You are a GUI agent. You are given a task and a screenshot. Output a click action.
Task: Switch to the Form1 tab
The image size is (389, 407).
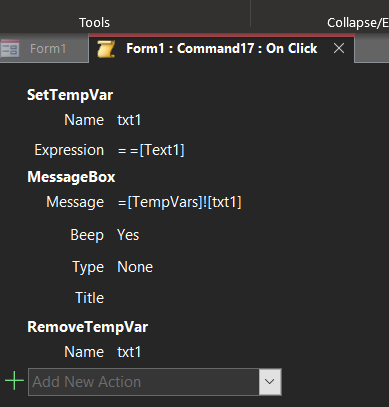44,49
